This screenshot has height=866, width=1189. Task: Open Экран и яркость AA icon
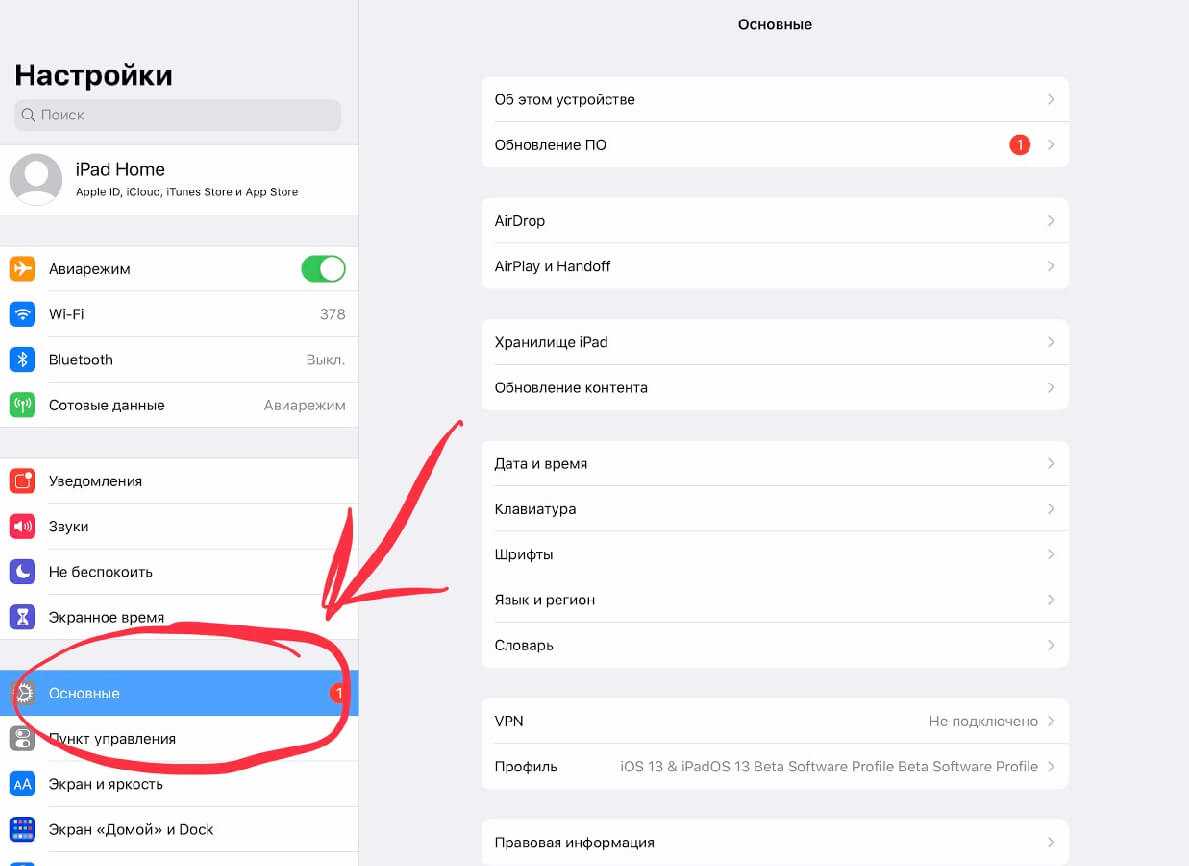point(22,784)
